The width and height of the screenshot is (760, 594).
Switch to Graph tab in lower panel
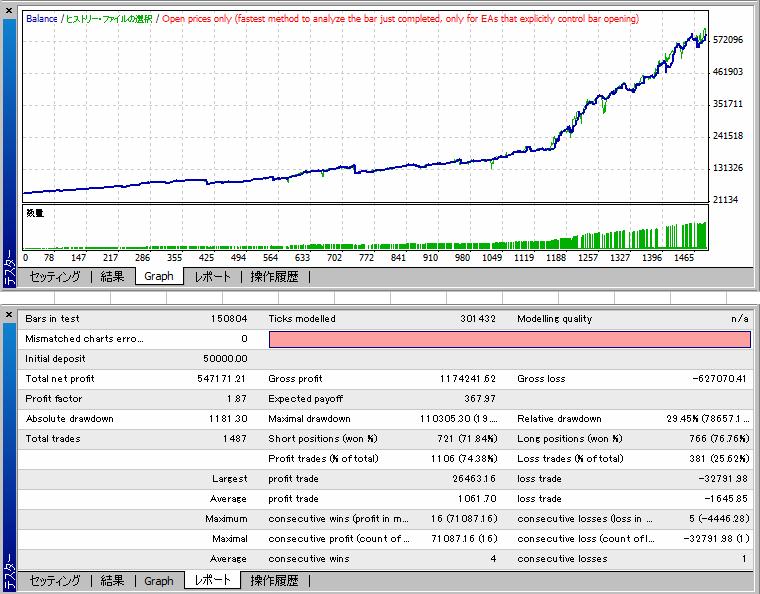pyautogui.click(x=159, y=580)
